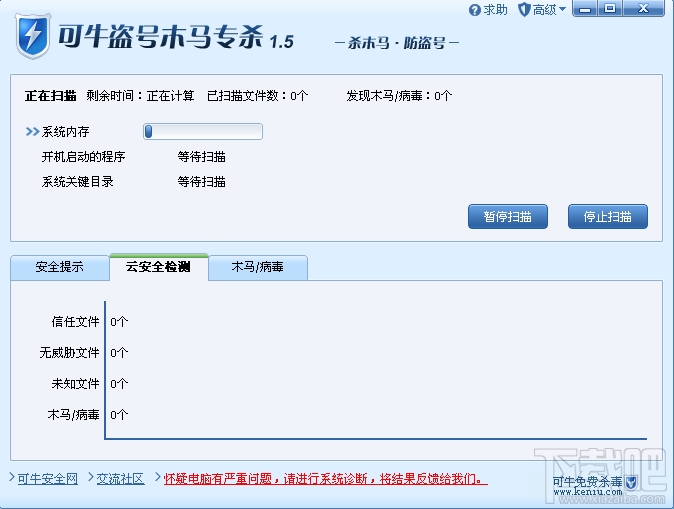Click the 木马/病毒 chart row label

click(74, 415)
